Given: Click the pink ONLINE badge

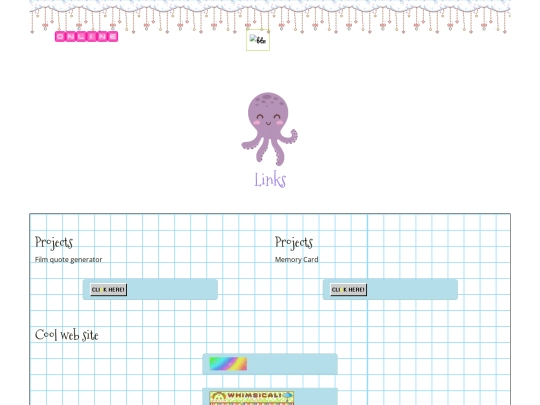Looking at the screenshot, I should [x=86, y=37].
